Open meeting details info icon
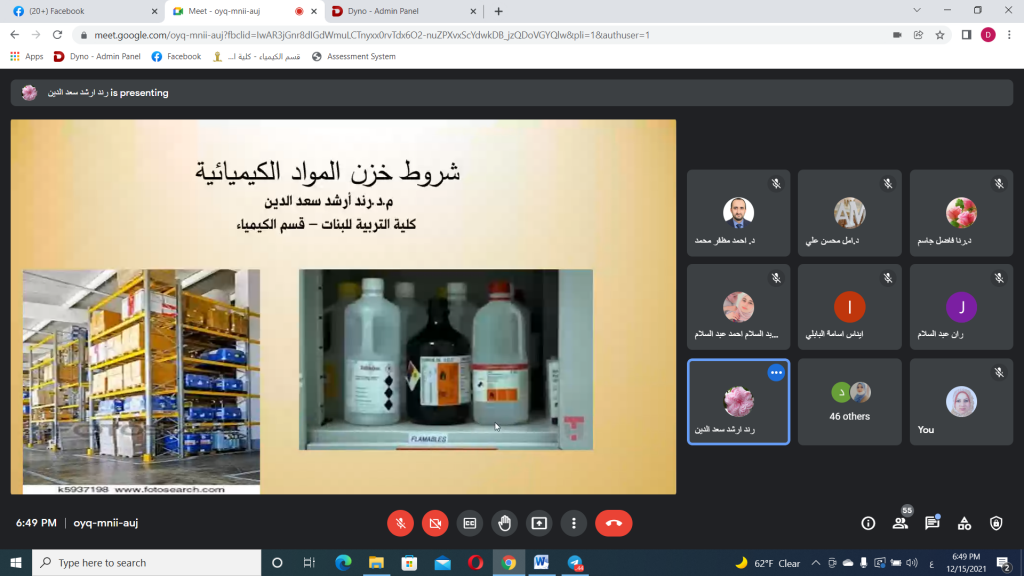The height and width of the screenshot is (576, 1024). [x=868, y=523]
